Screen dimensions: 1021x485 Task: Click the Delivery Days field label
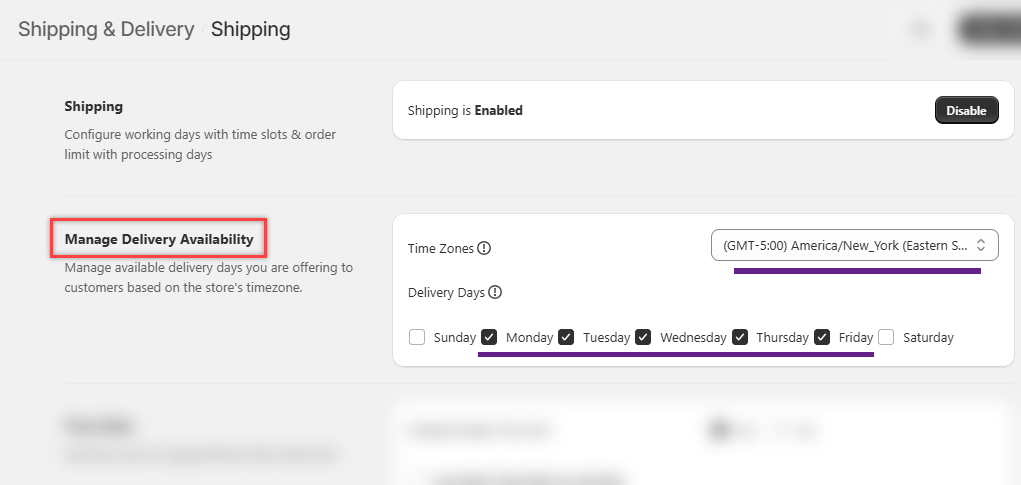[x=446, y=293]
